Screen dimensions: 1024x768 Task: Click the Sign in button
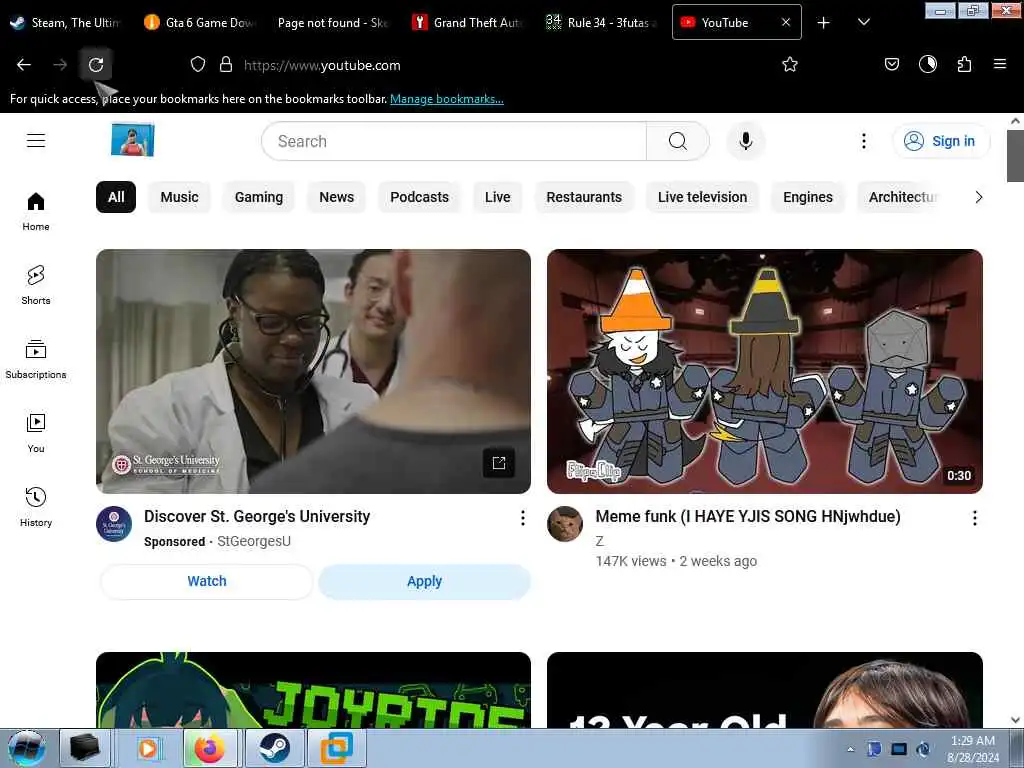coord(941,141)
